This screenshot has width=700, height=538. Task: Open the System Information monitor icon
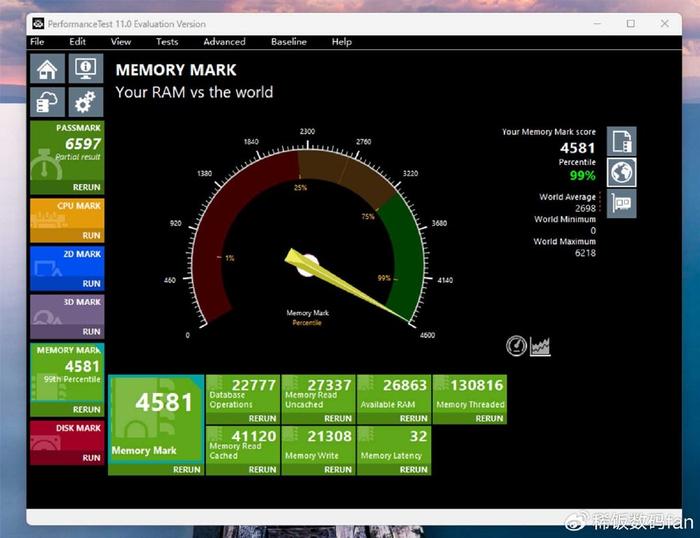point(86,68)
